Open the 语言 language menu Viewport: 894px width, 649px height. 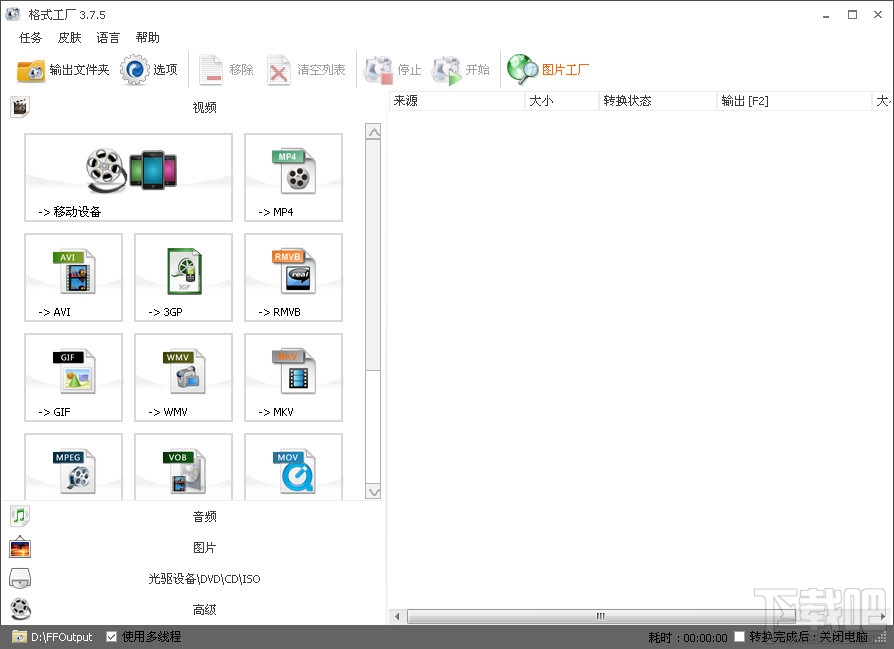pyautogui.click(x=108, y=38)
